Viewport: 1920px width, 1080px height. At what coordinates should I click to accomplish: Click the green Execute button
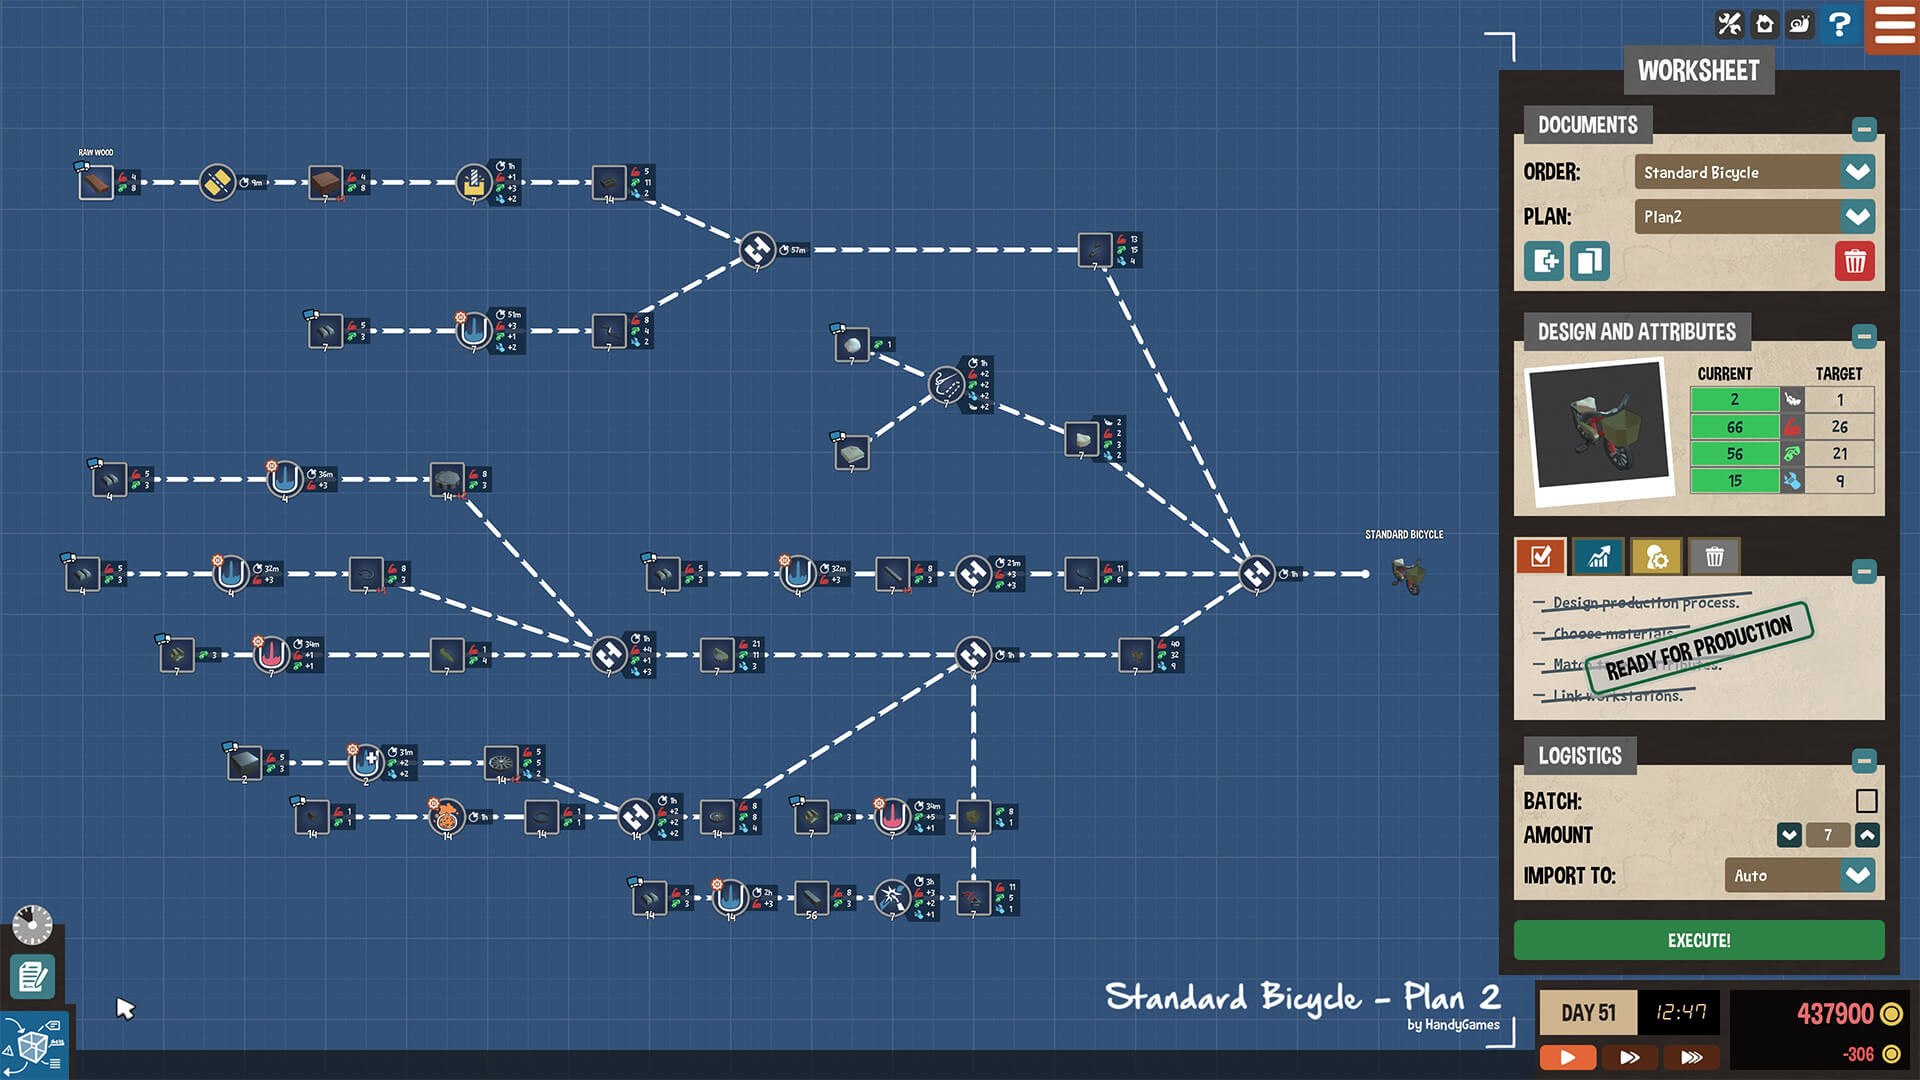(x=1701, y=940)
